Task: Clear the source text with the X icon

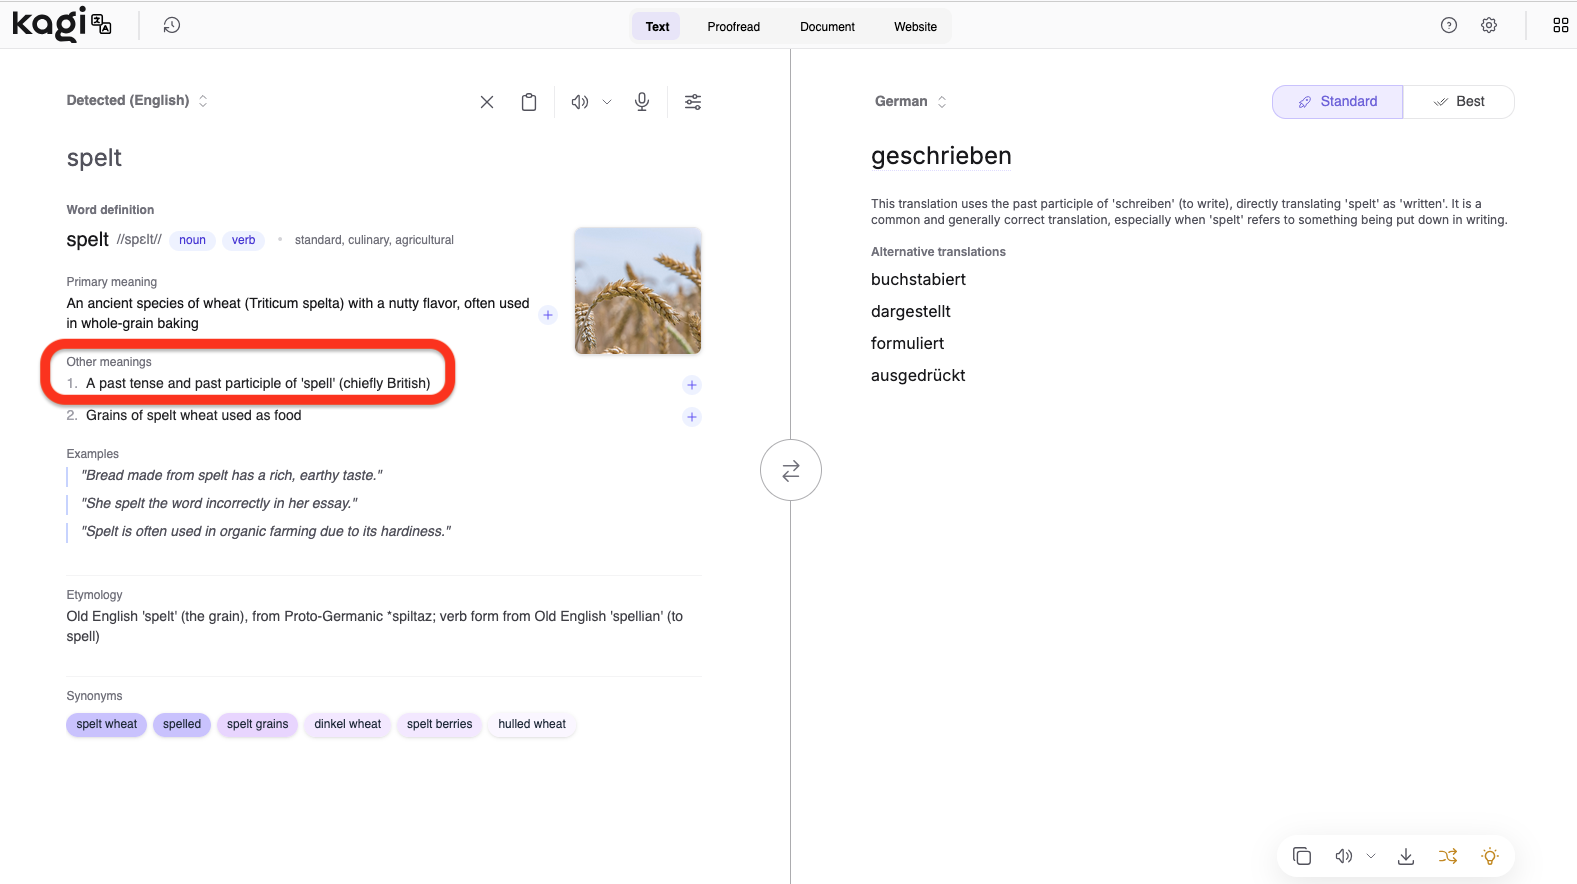Action: coord(487,102)
